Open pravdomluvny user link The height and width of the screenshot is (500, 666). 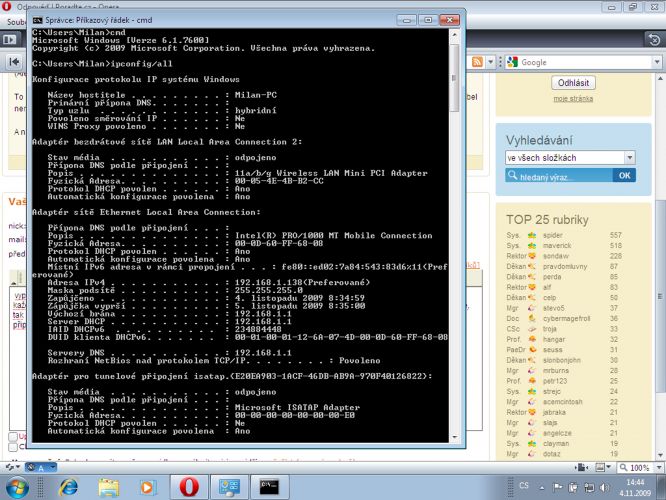click(x=565, y=266)
